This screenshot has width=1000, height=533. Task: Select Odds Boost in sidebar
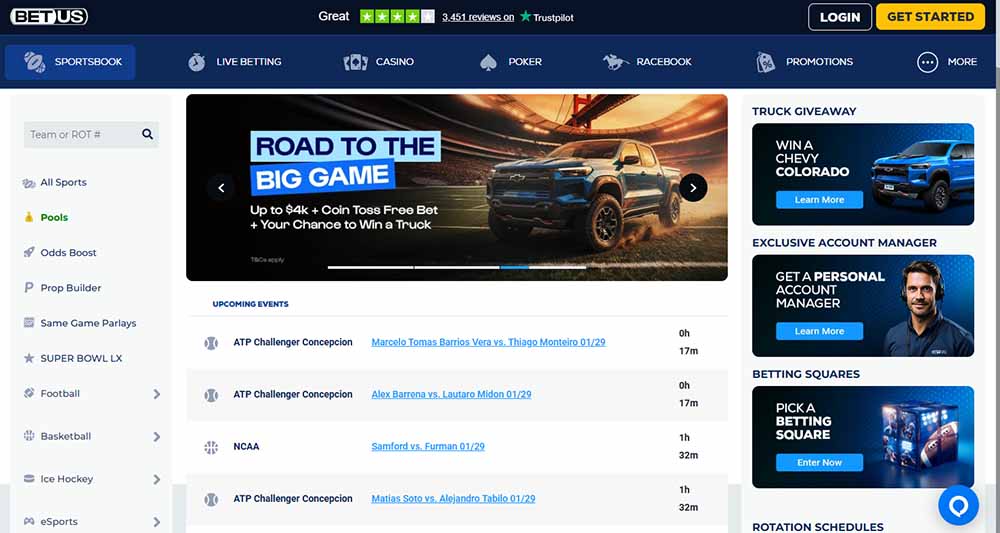coord(68,252)
